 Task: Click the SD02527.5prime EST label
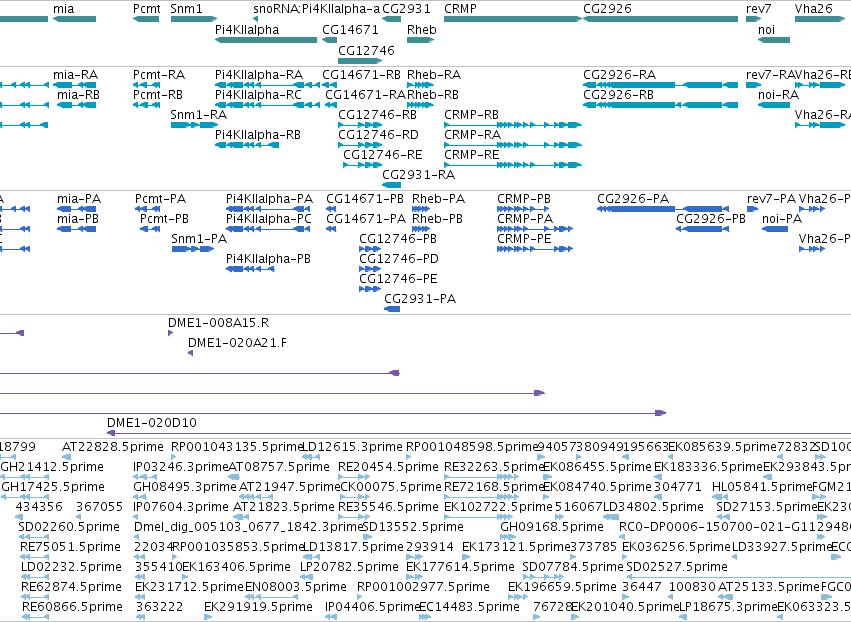pos(677,567)
